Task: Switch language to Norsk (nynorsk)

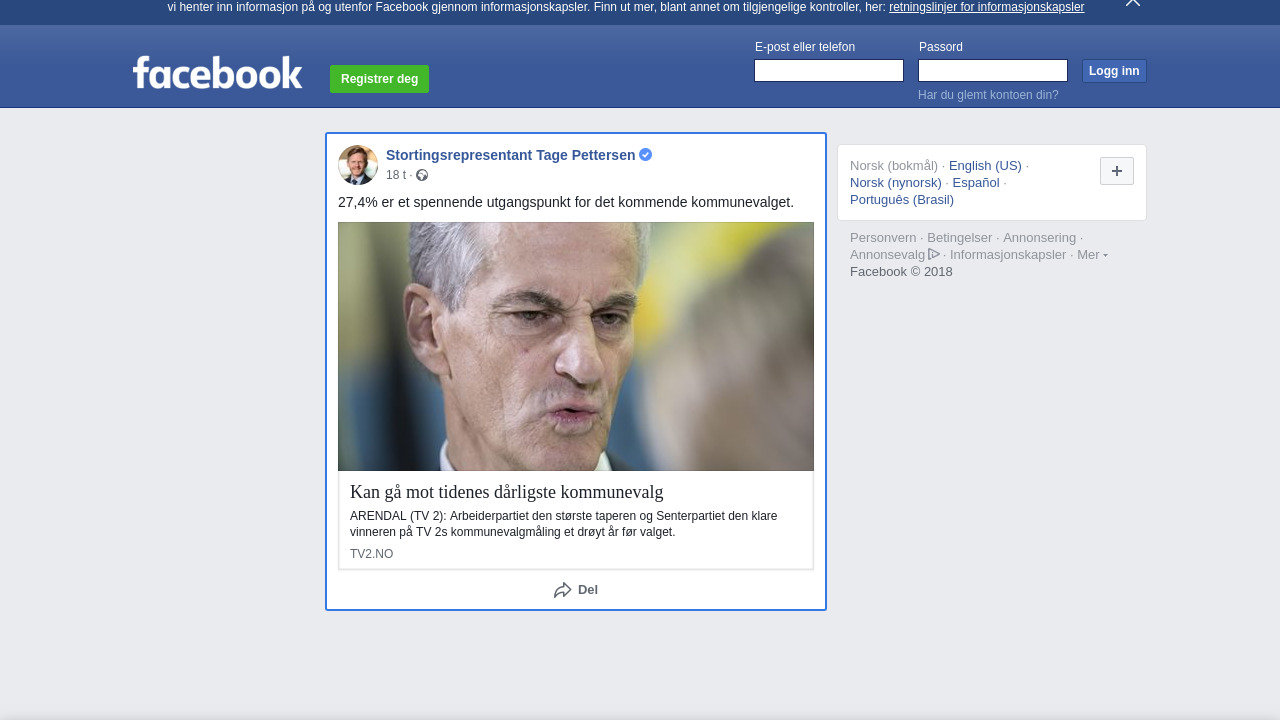Action: coord(896,183)
